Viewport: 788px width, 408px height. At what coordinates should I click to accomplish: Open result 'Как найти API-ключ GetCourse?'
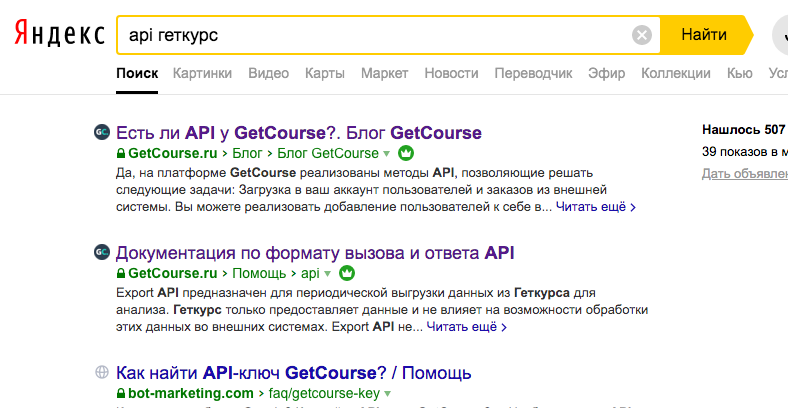pyautogui.click(x=293, y=373)
